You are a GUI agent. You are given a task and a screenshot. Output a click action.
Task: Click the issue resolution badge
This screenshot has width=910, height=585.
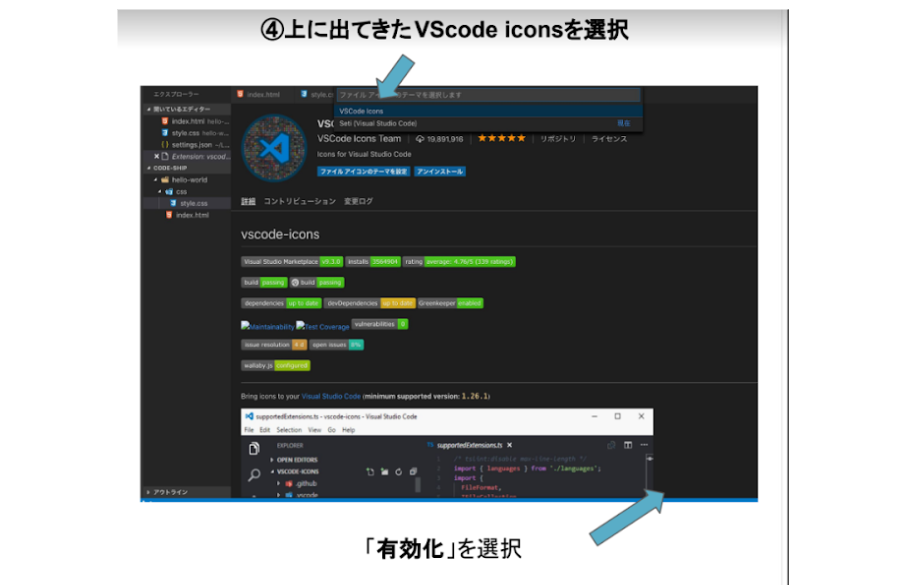[273, 345]
